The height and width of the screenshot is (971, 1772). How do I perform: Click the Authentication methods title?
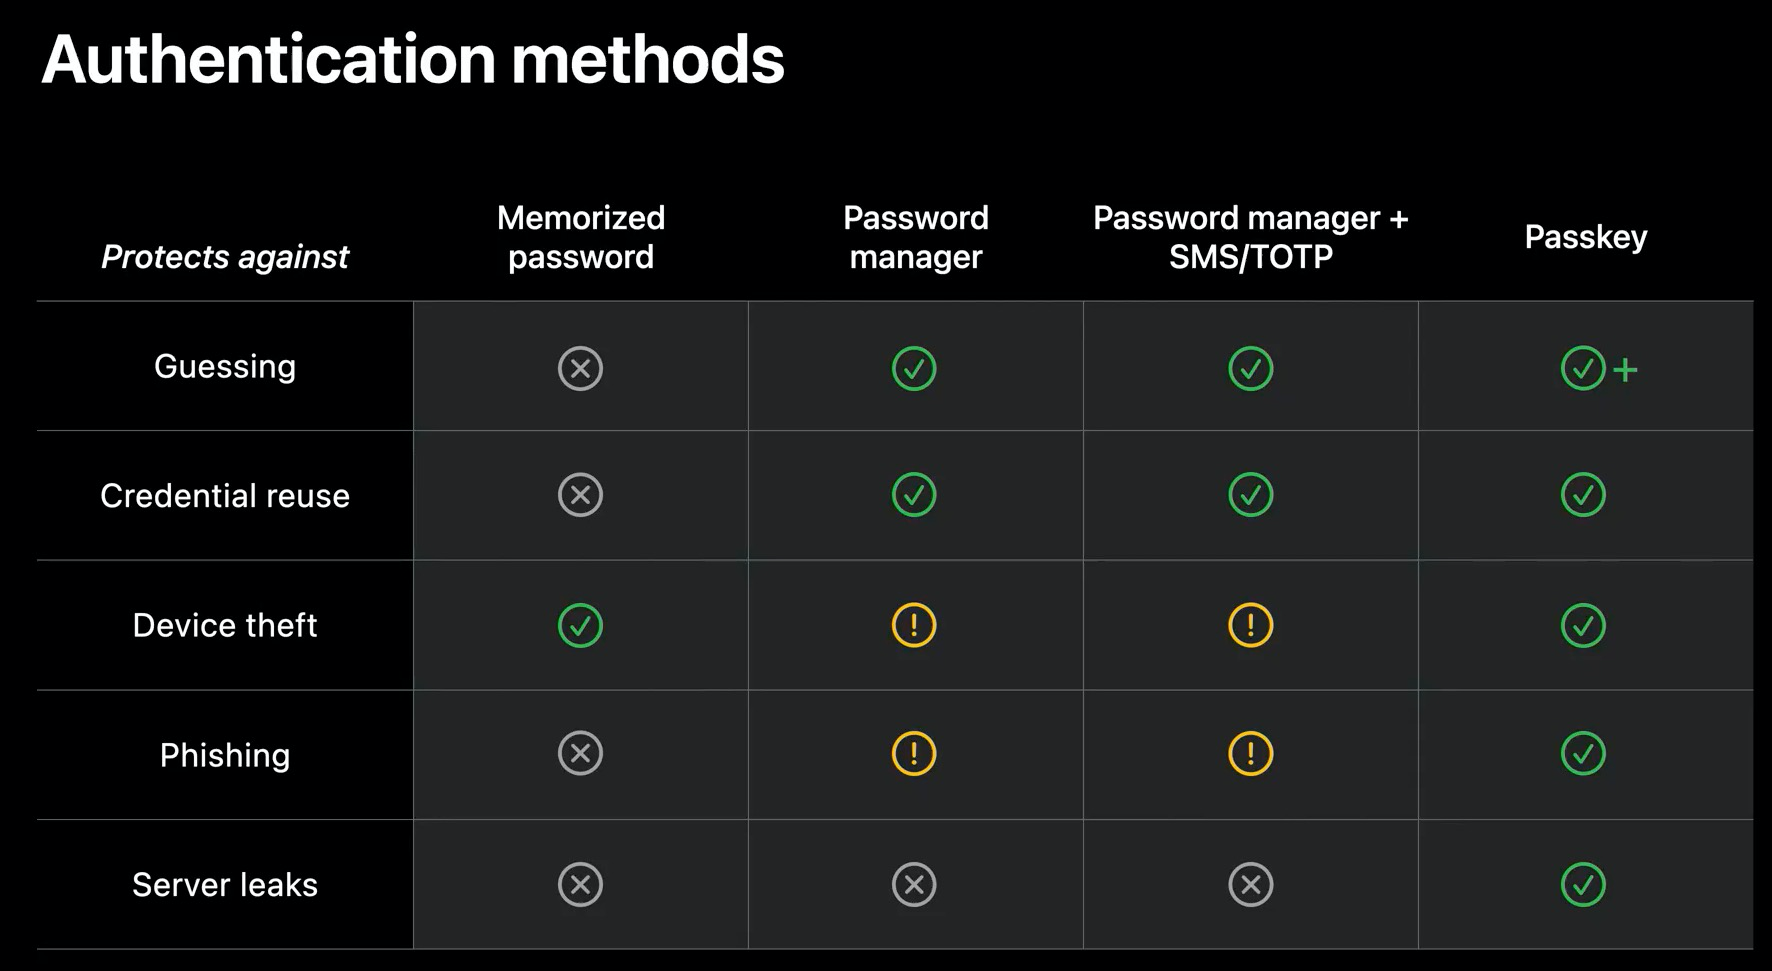[413, 59]
